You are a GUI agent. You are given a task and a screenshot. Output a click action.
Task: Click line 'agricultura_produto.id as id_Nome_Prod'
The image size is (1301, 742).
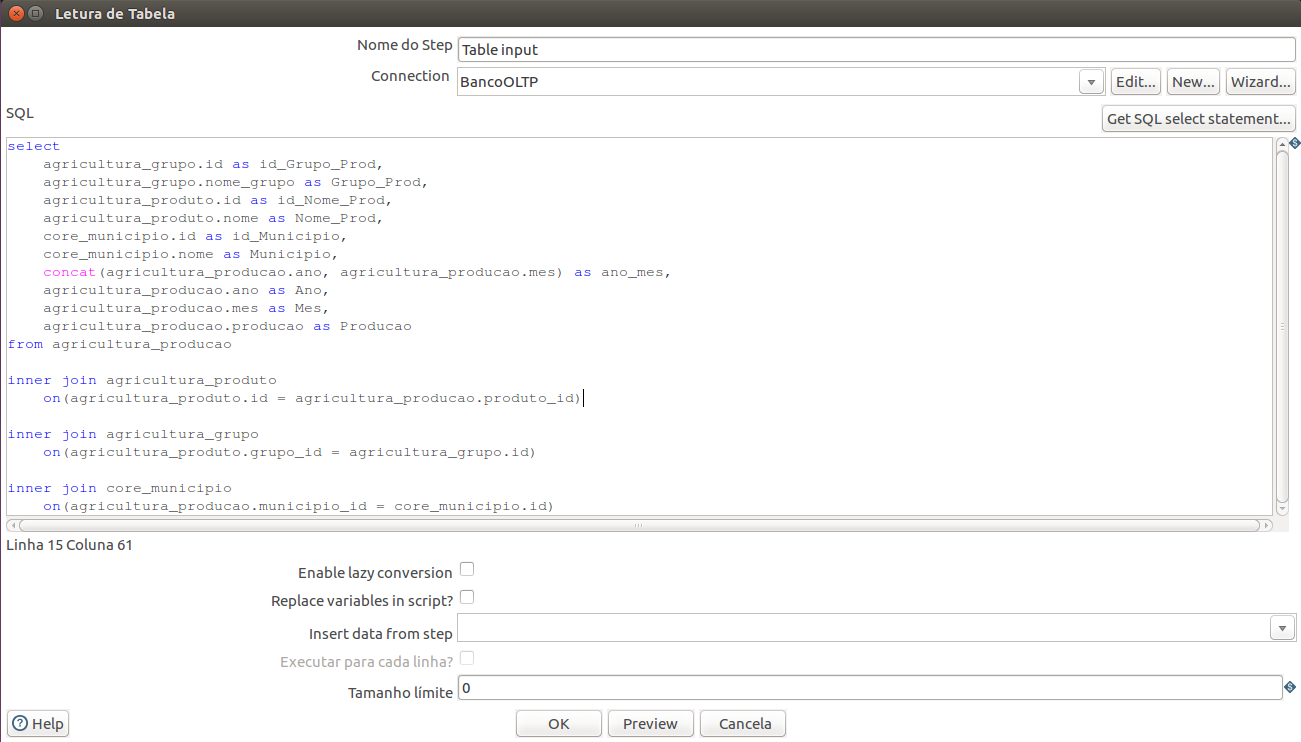[217, 200]
